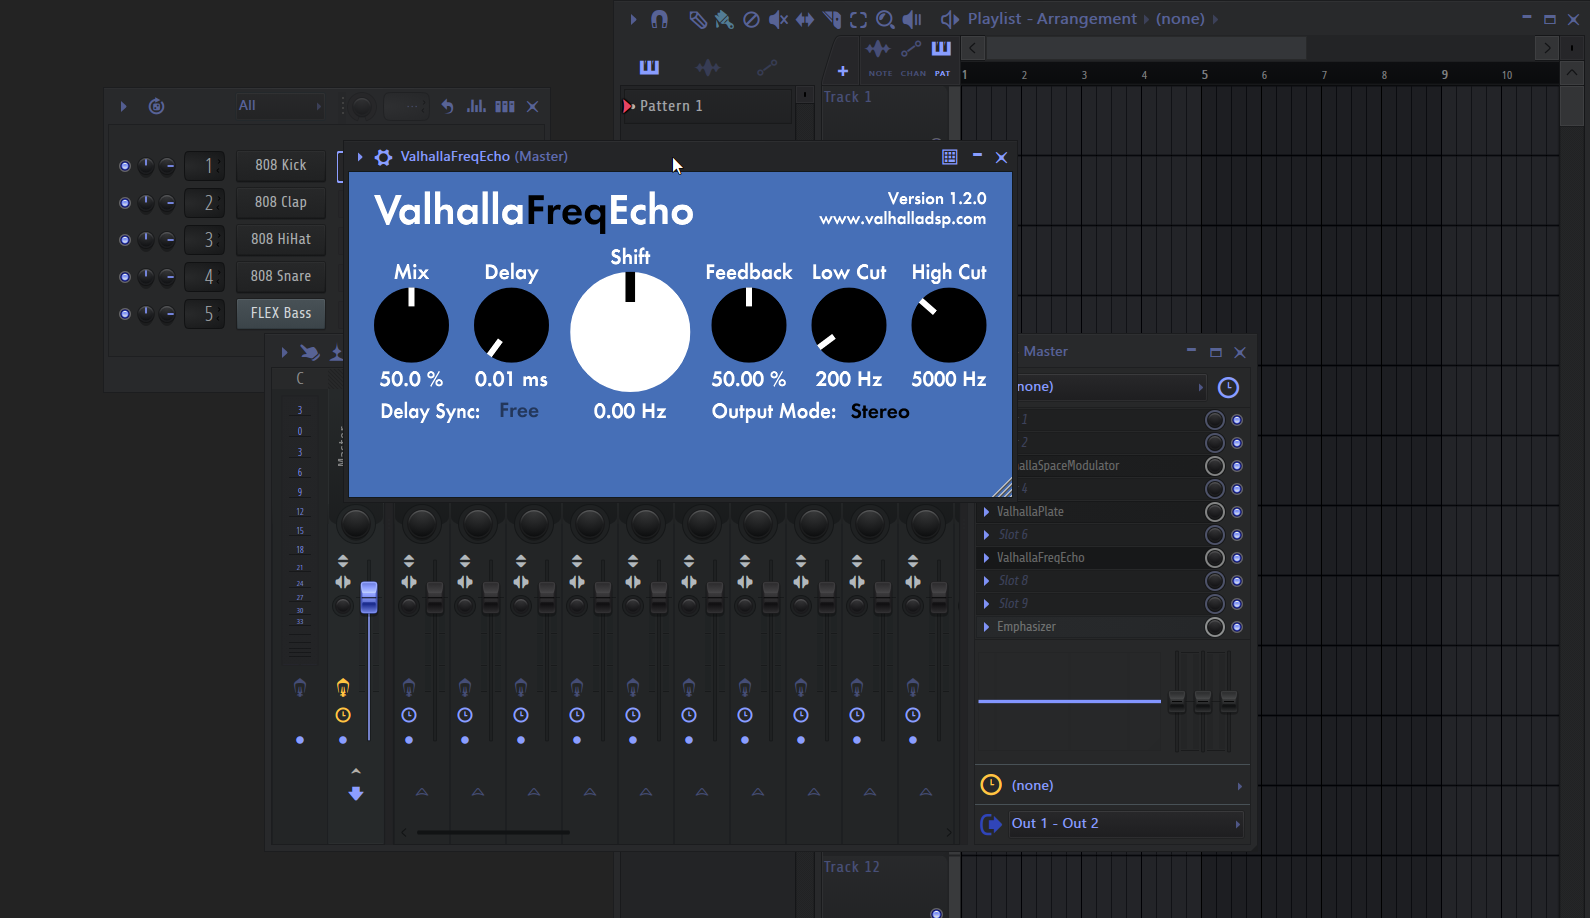Viewport: 1590px width, 918px height.
Task: Mute the 808 Clap channel
Action: coord(125,203)
